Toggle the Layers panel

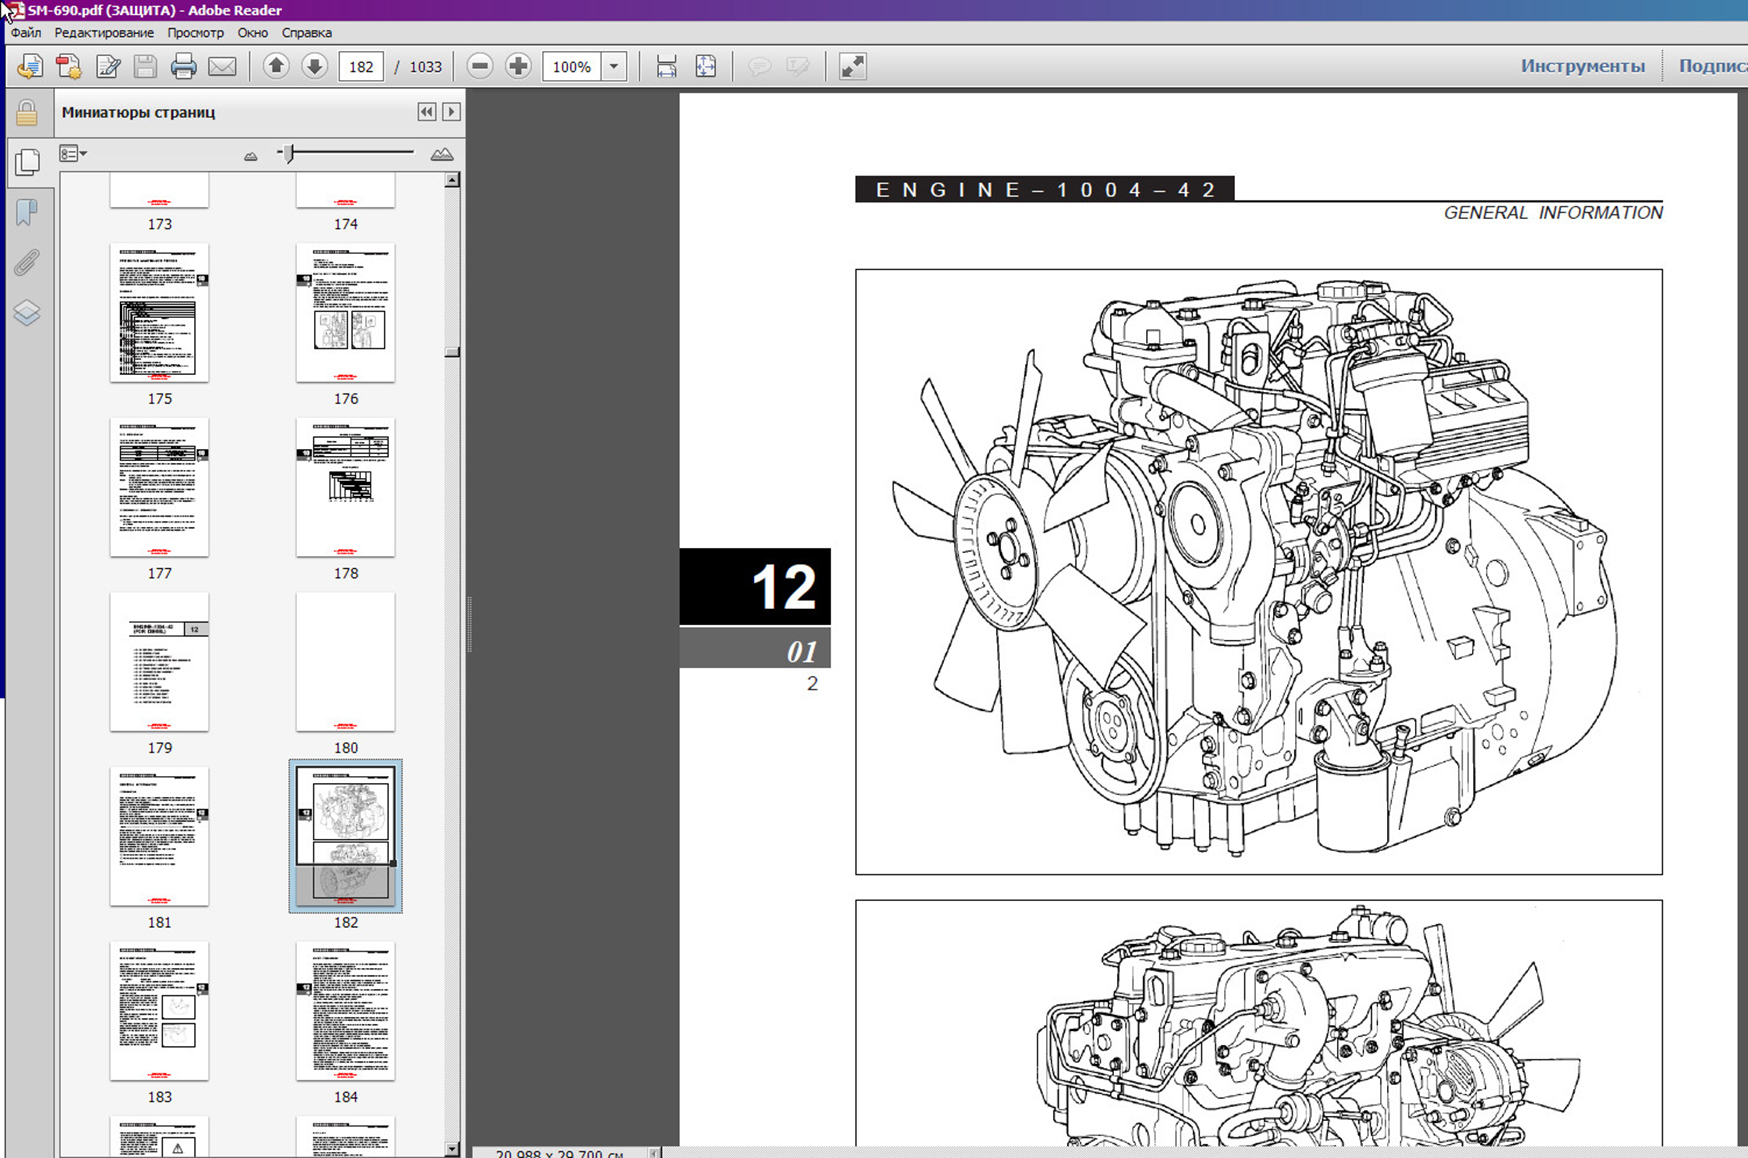tap(27, 313)
